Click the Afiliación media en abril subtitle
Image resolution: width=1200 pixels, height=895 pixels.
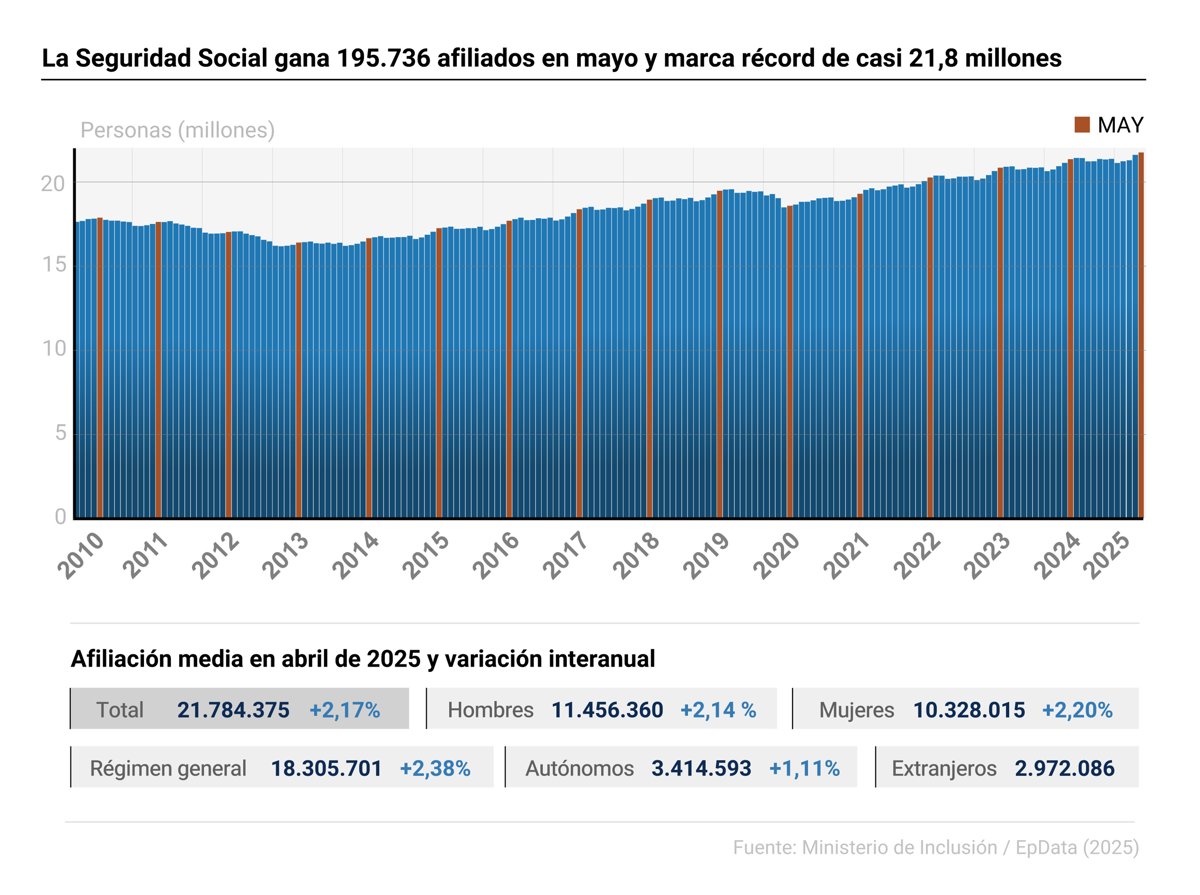pyautogui.click(x=363, y=660)
